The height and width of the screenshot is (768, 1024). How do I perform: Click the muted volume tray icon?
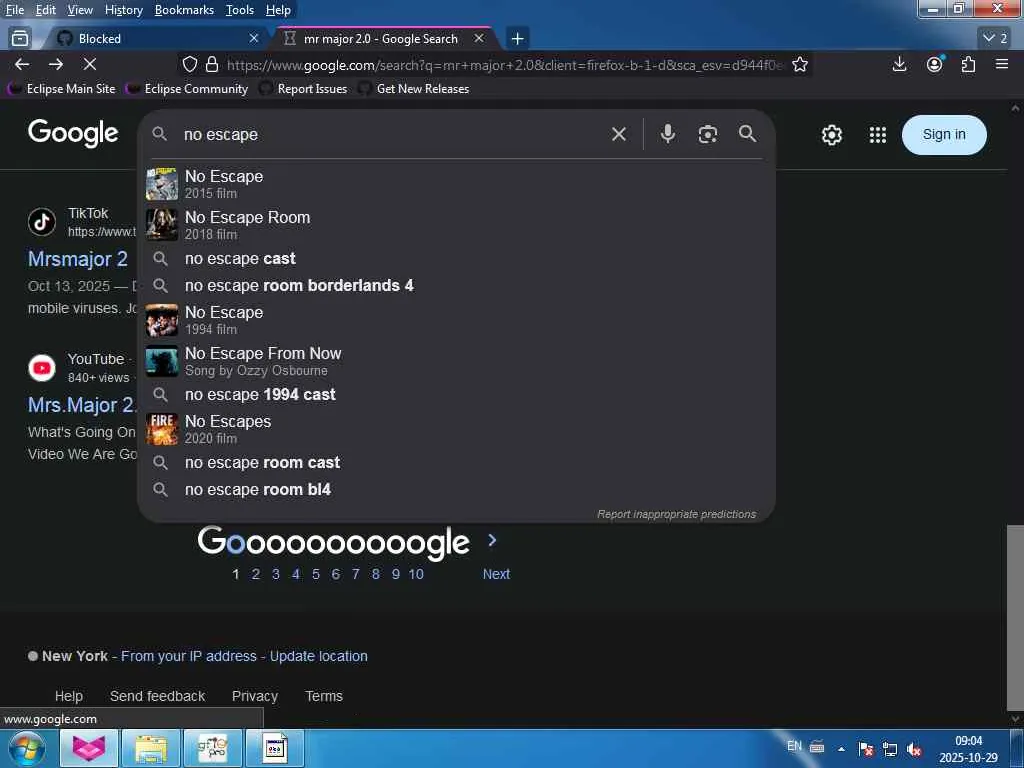[914, 749]
